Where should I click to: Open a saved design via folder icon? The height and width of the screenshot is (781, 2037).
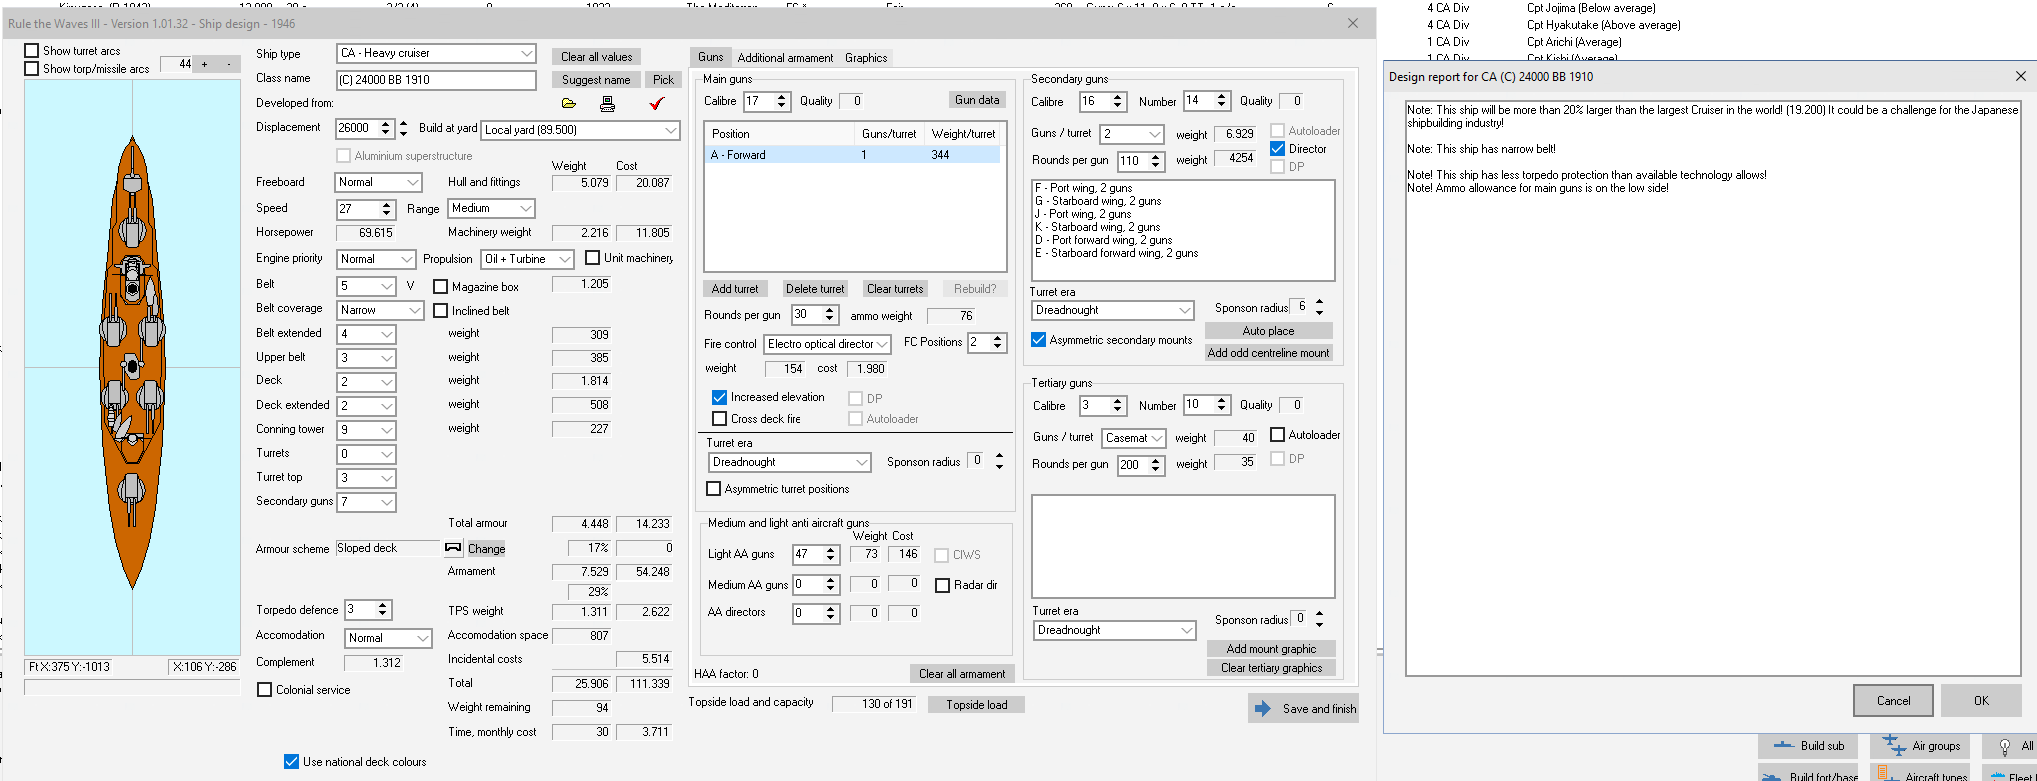click(x=569, y=104)
